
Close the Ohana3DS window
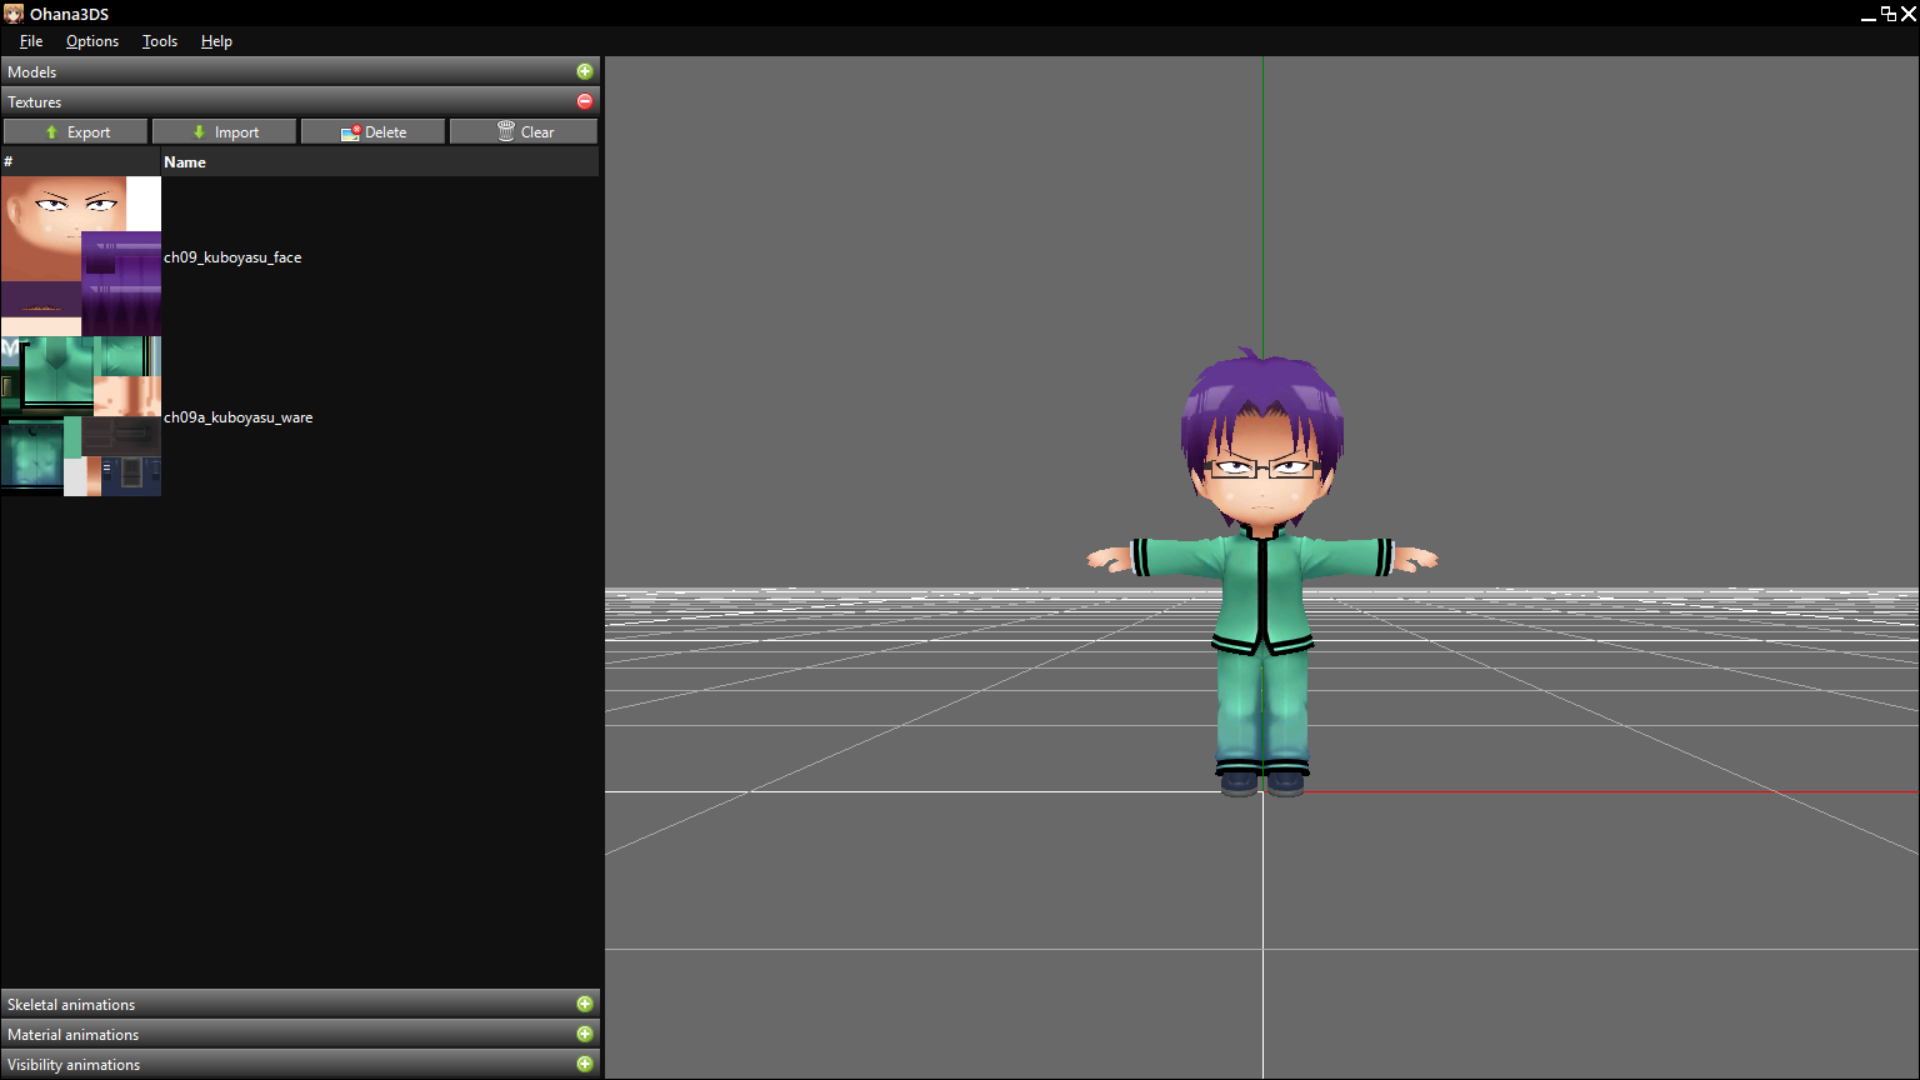tap(1908, 14)
